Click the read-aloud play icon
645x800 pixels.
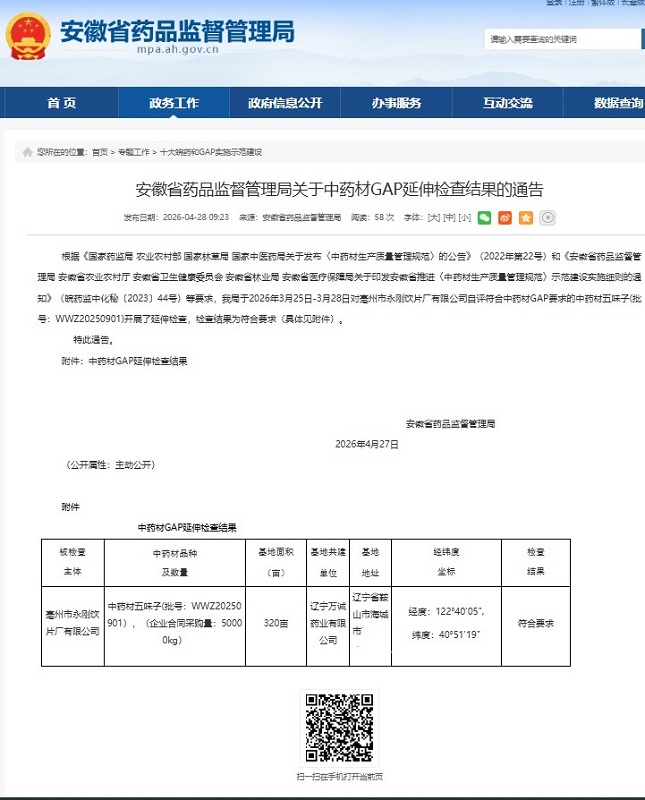click(547, 218)
